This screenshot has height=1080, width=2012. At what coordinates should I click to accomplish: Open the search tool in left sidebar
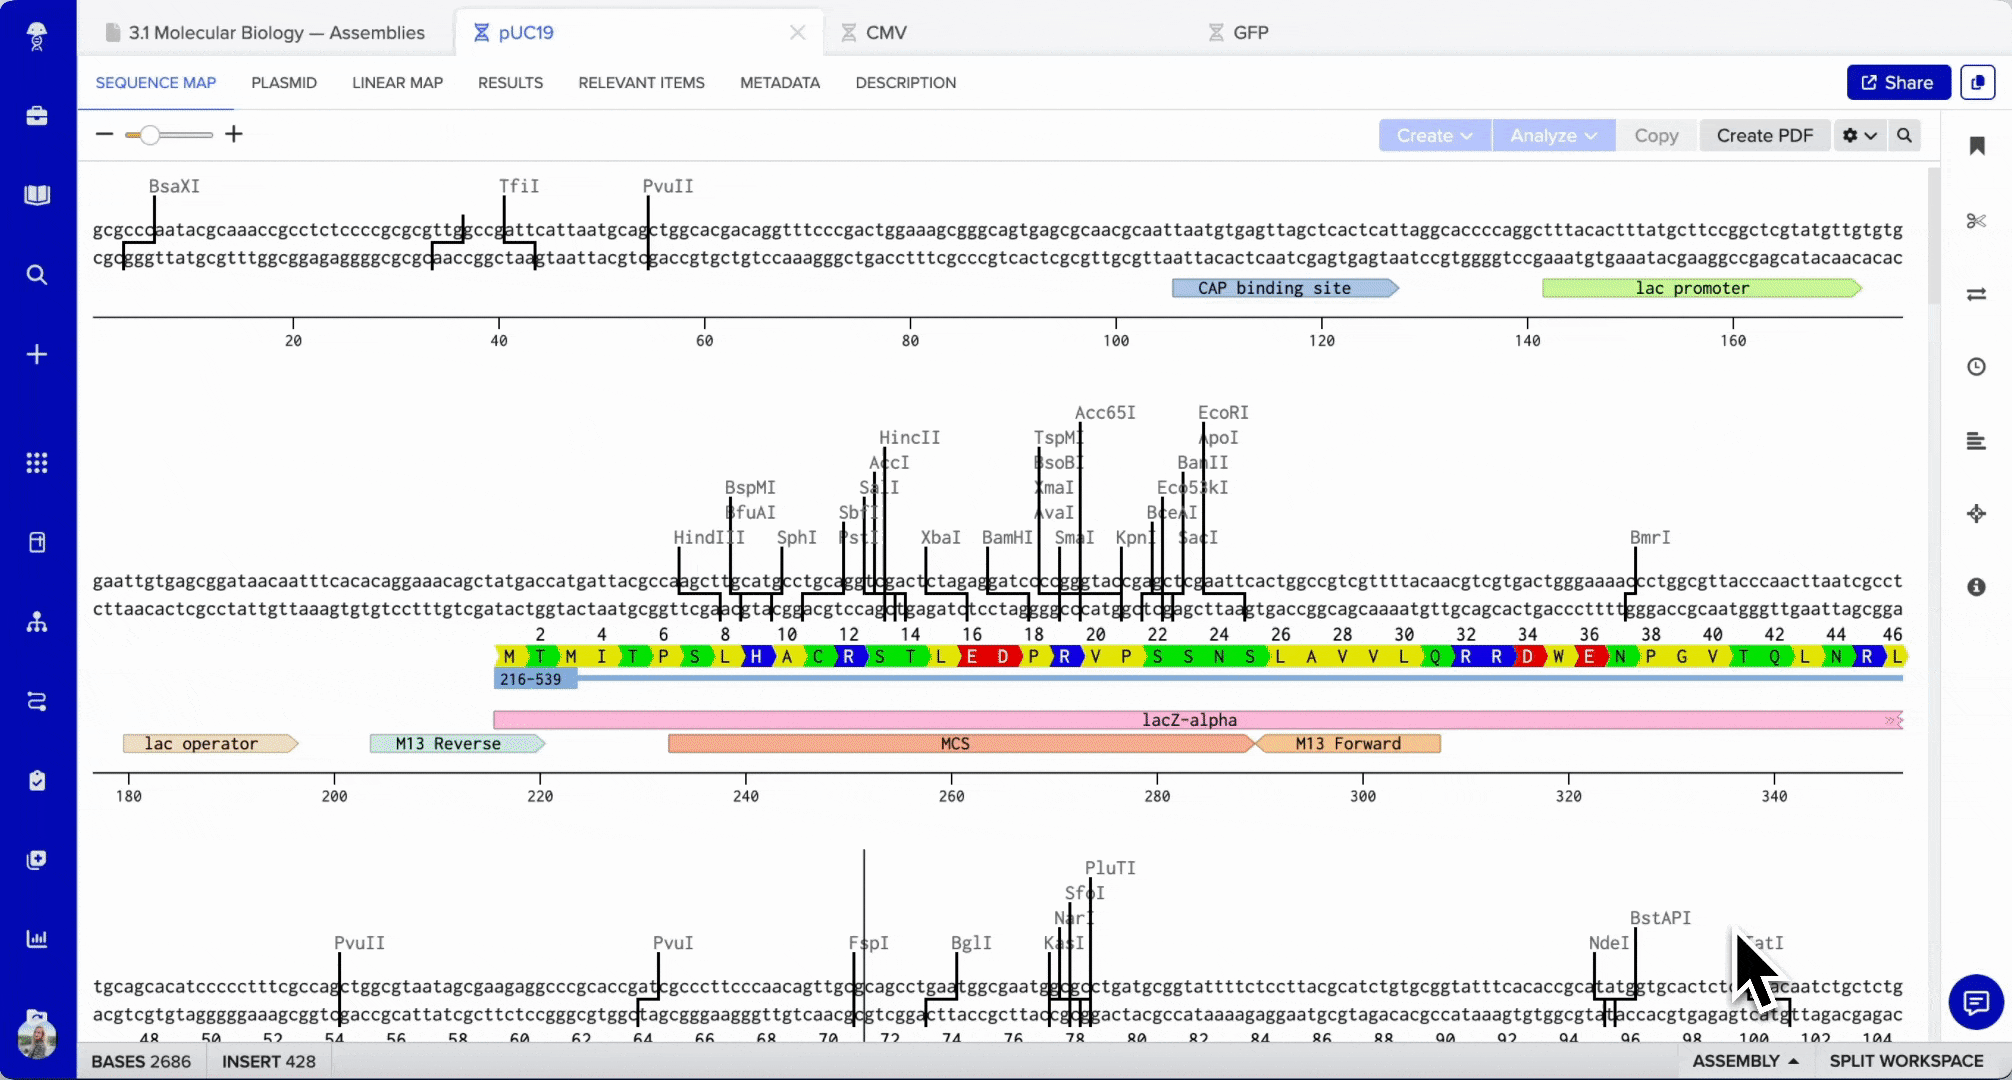[37, 274]
